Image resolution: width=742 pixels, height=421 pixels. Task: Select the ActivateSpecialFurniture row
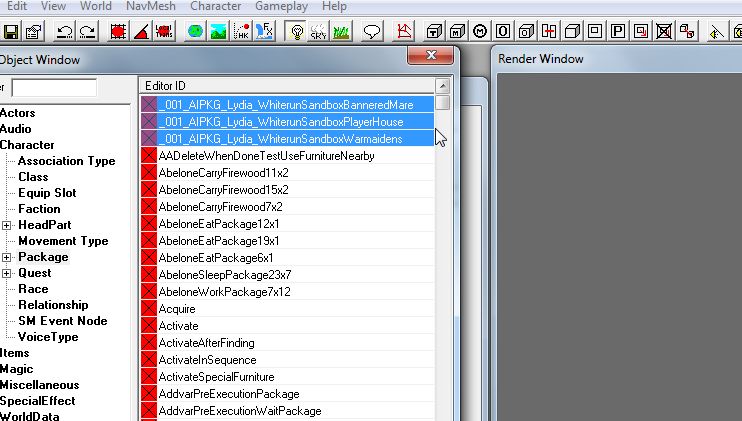coord(287,377)
